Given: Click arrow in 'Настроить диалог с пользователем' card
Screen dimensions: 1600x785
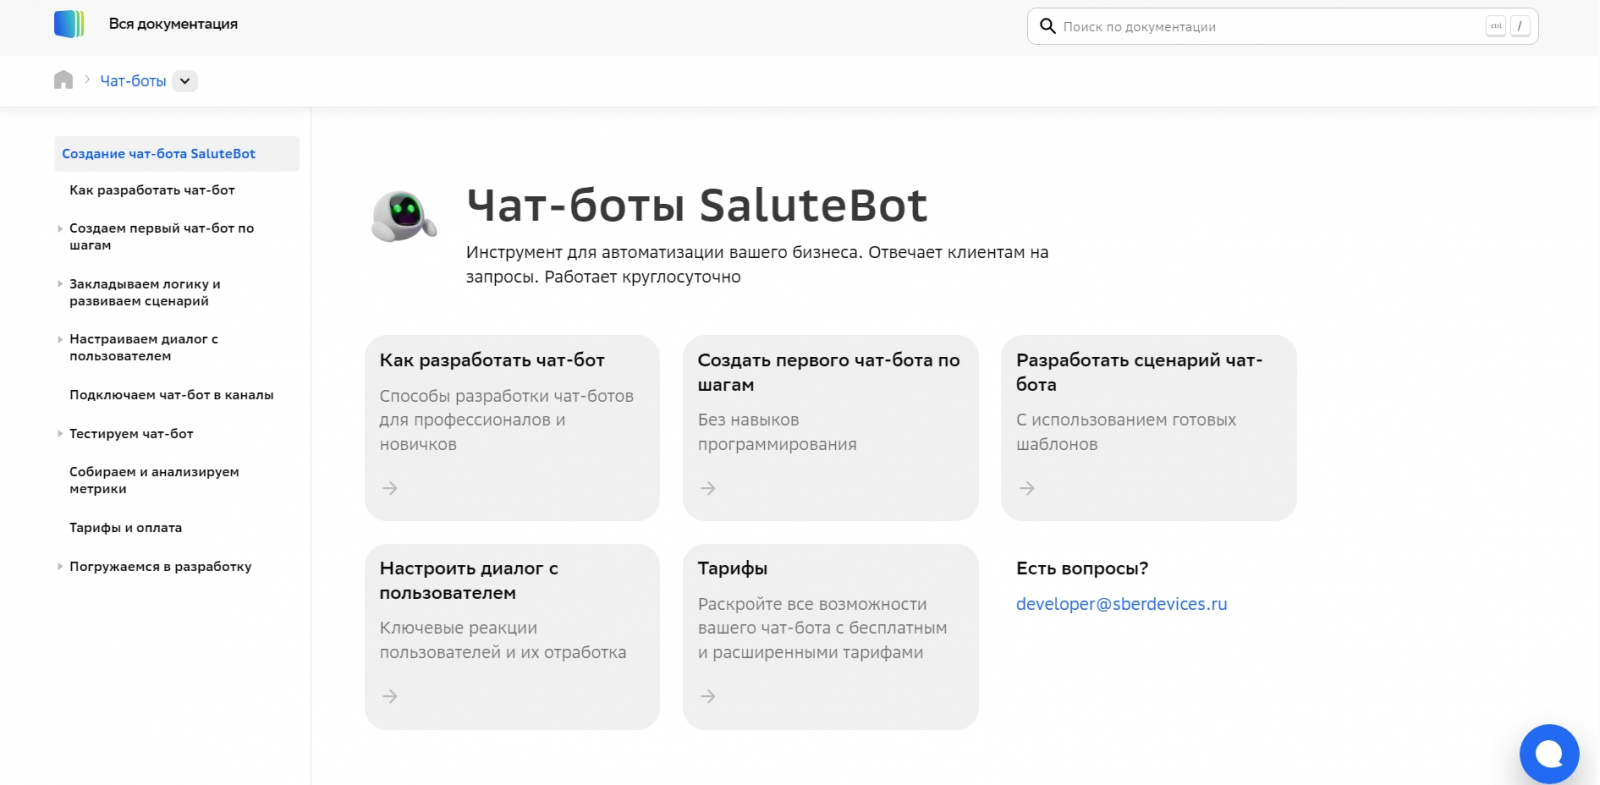Looking at the screenshot, I should pyautogui.click(x=390, y=696).
